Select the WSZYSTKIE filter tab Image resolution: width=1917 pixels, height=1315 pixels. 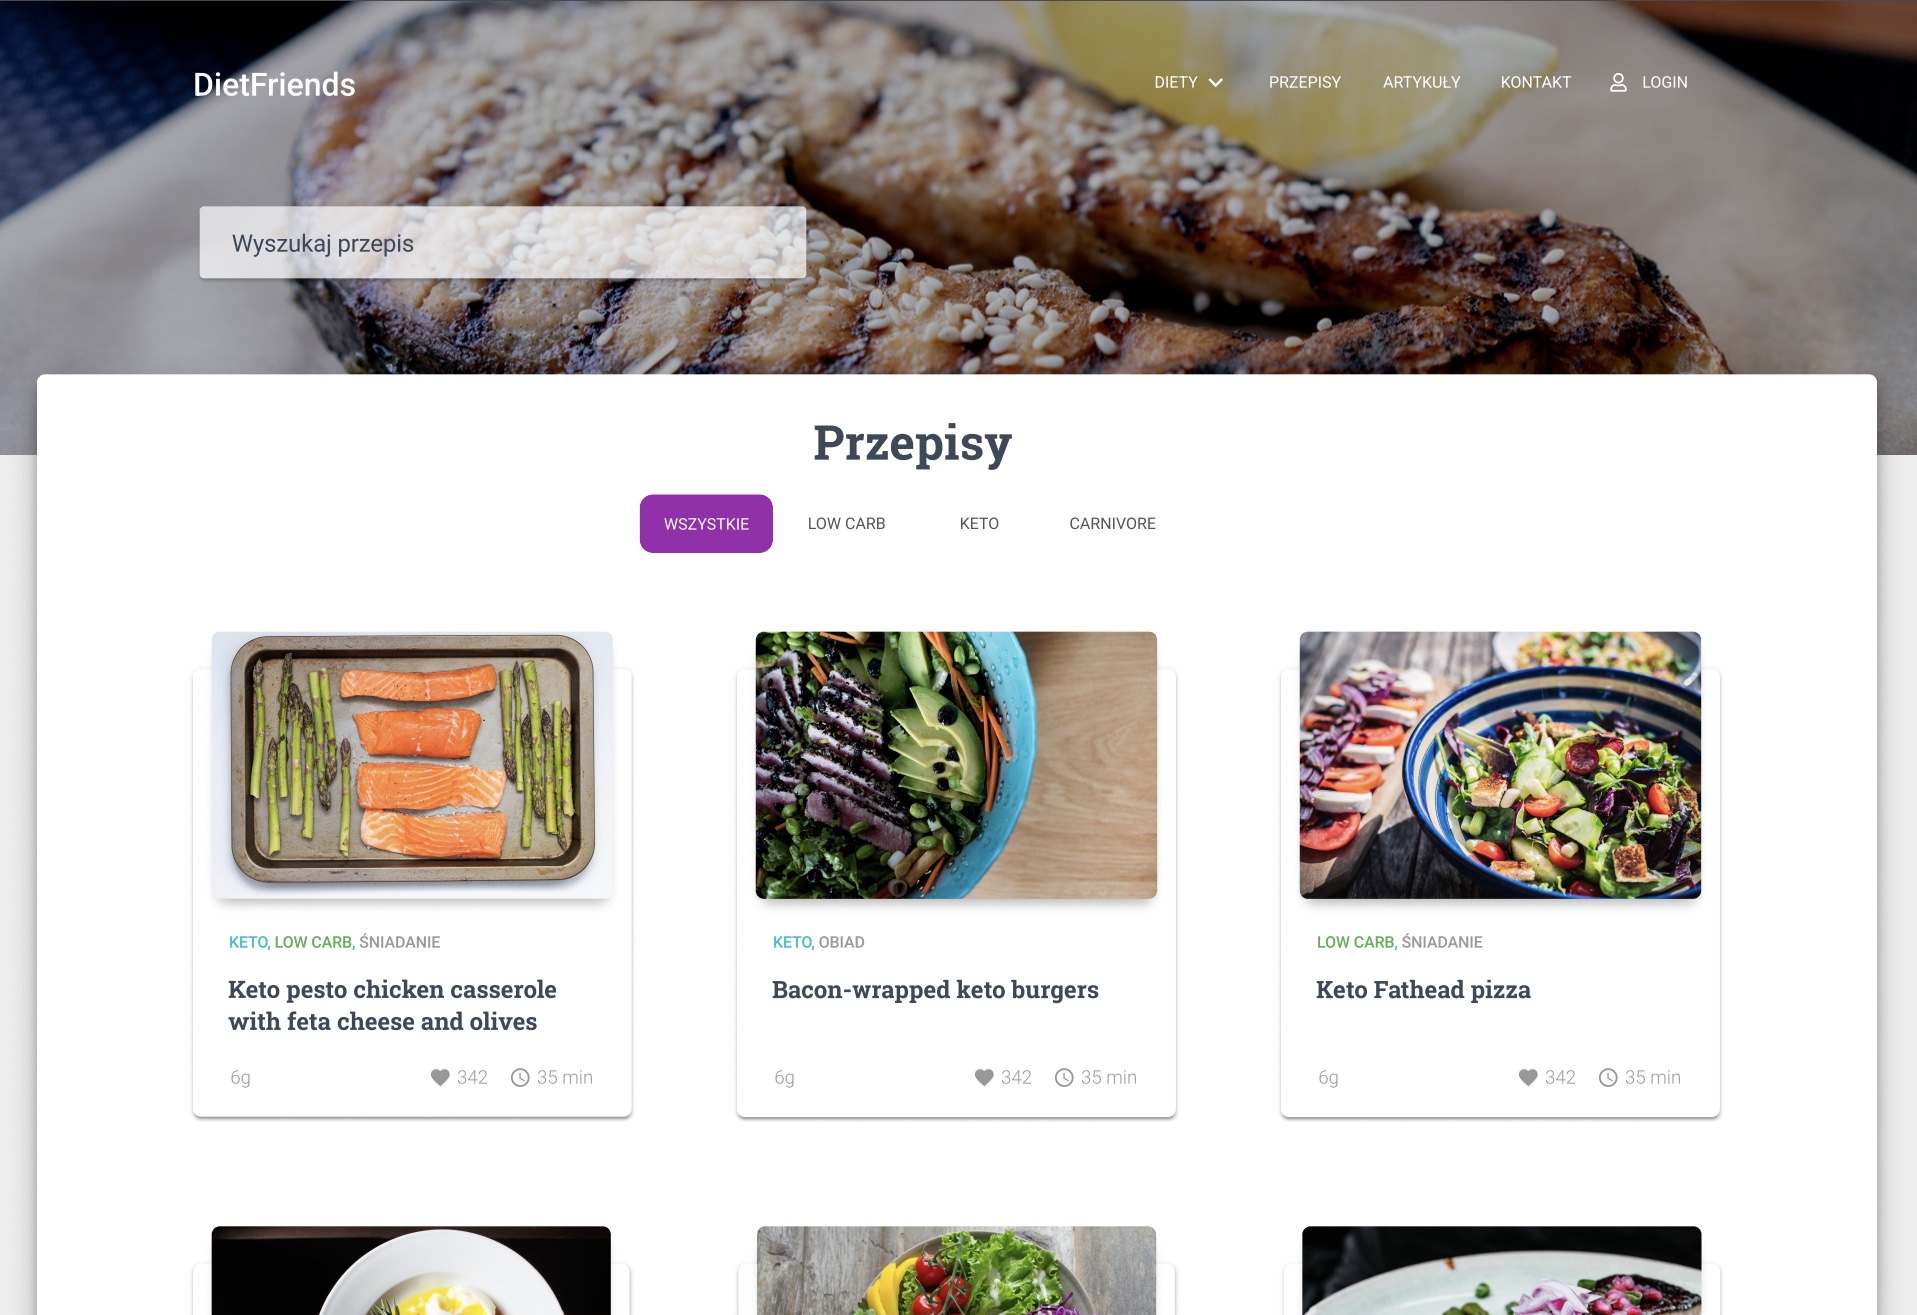pyautogui.click(x=706, y=523)
